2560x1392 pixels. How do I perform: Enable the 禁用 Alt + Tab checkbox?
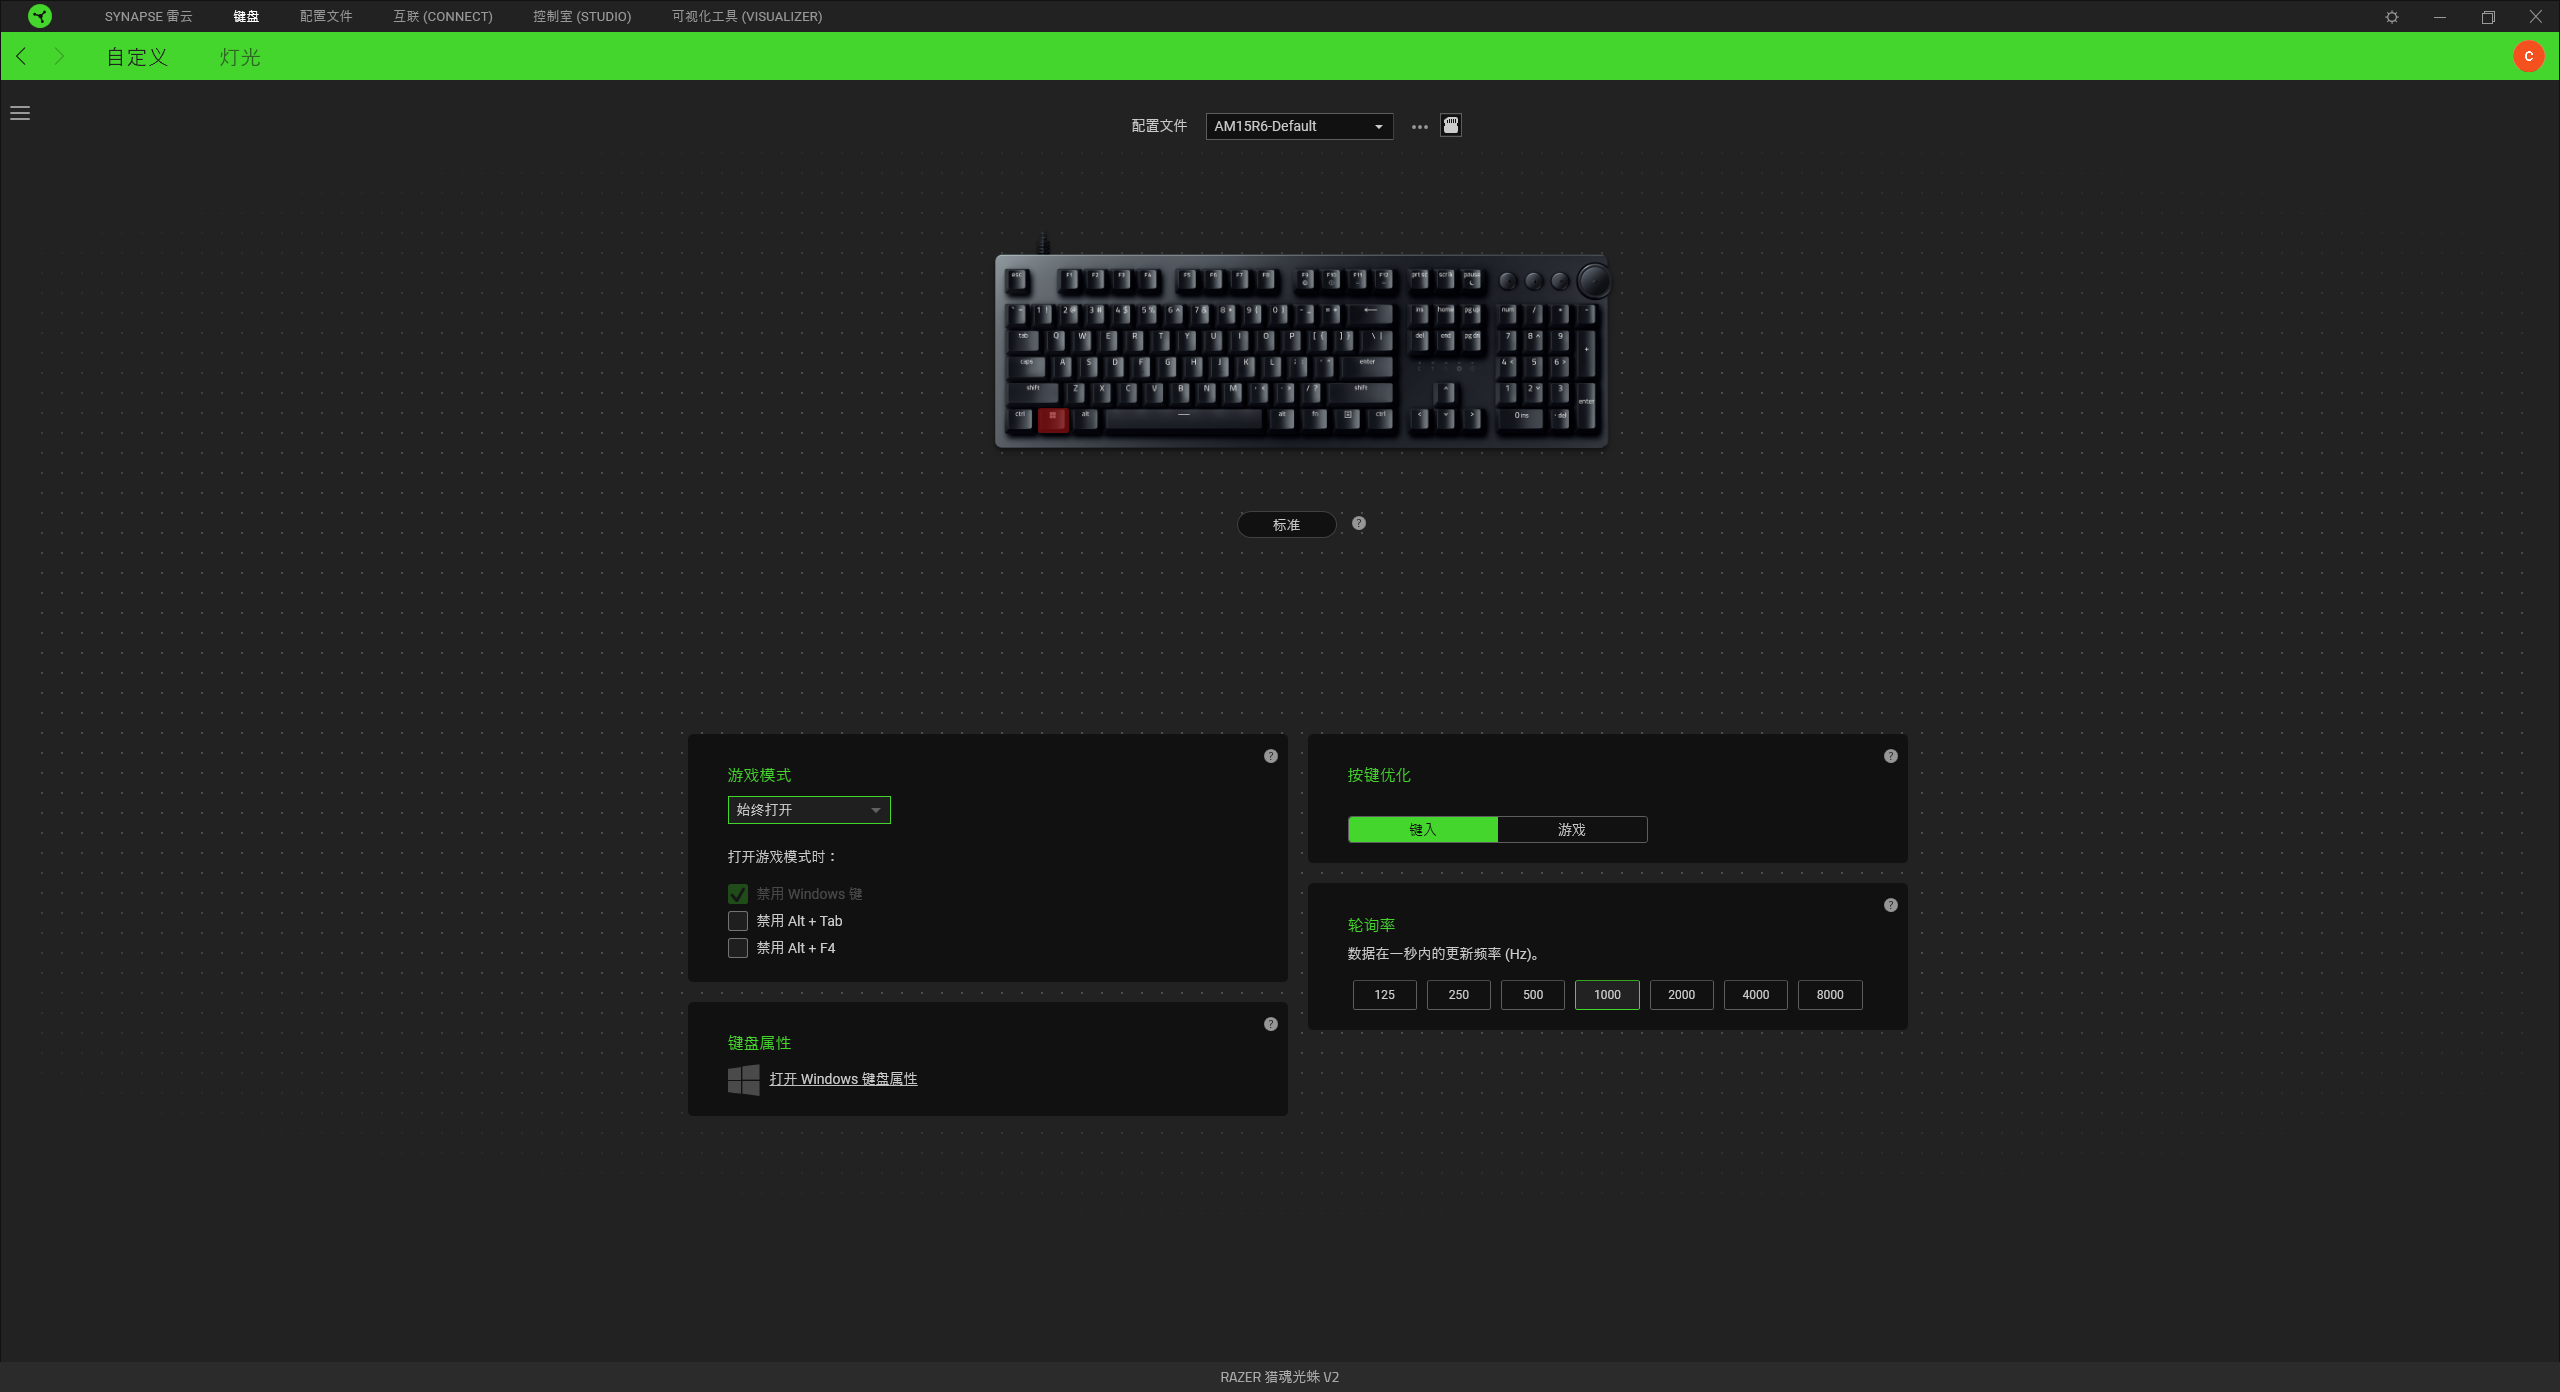738,921
